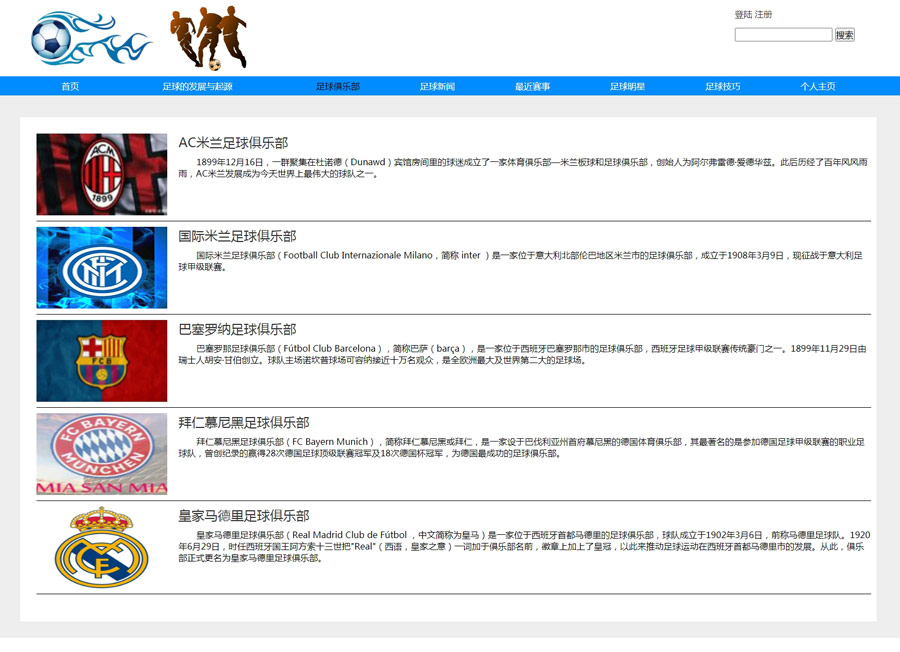
Task: Click the football players silhouette logo
Action: pyautogui.click(x=208, y=38)
